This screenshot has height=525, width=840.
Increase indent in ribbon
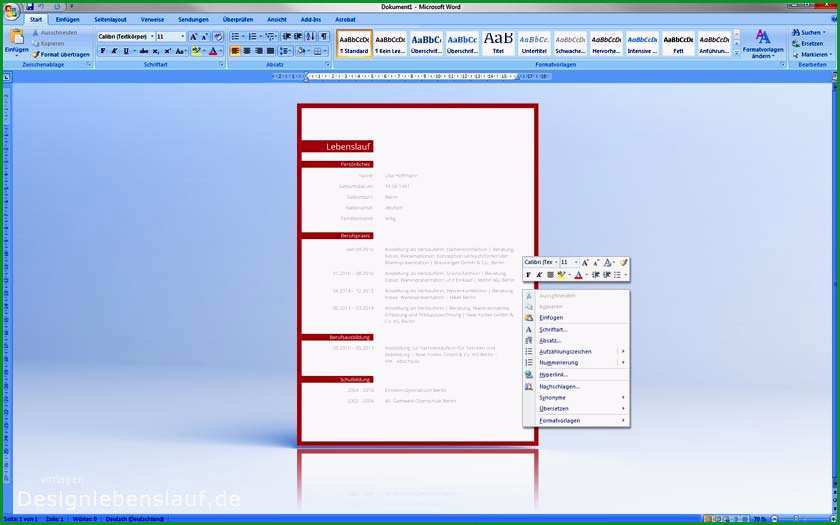298,36
